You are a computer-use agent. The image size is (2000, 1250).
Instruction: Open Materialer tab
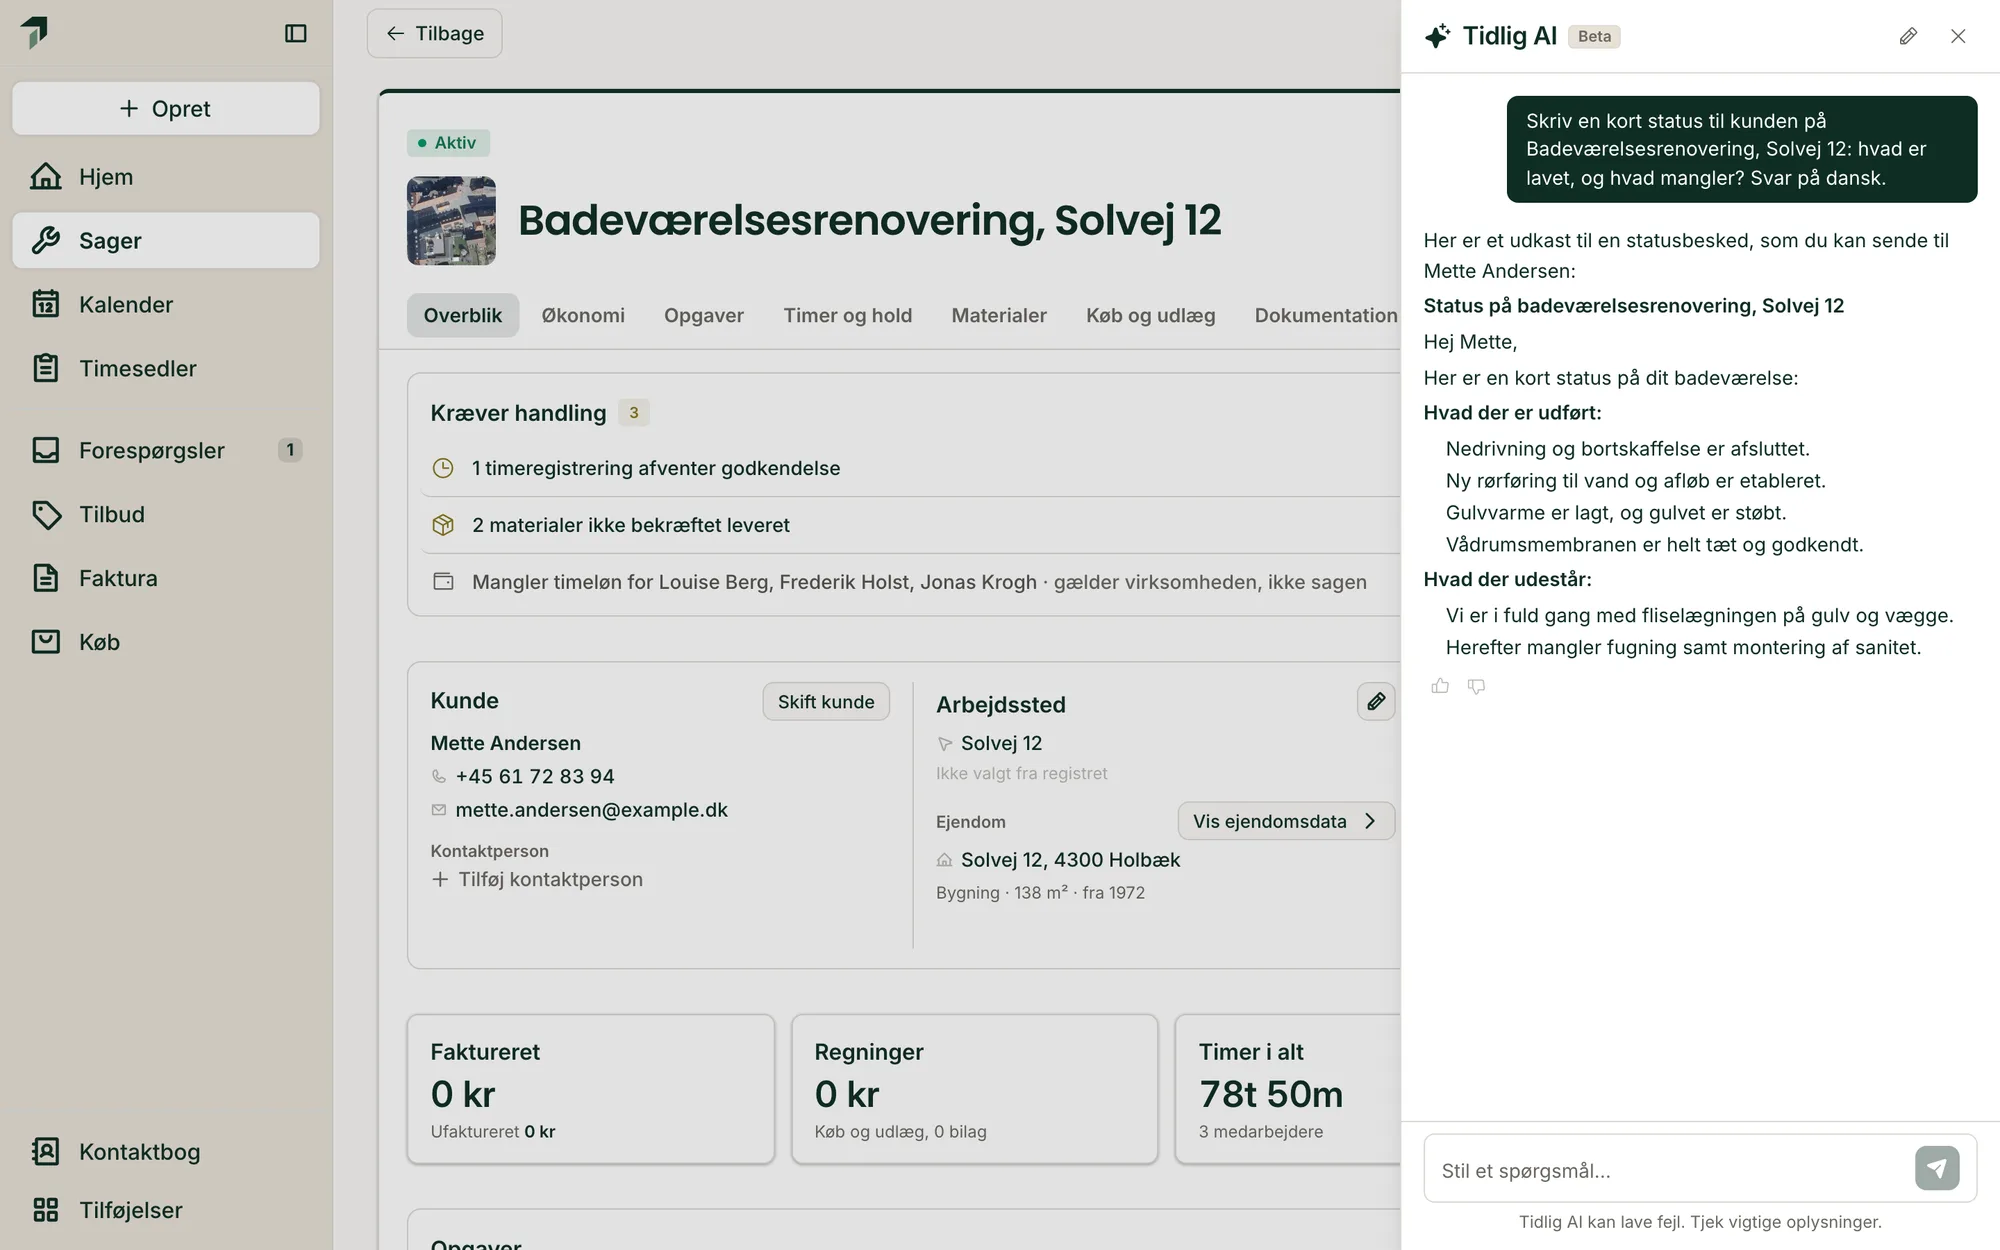click(x=999, y=316)
